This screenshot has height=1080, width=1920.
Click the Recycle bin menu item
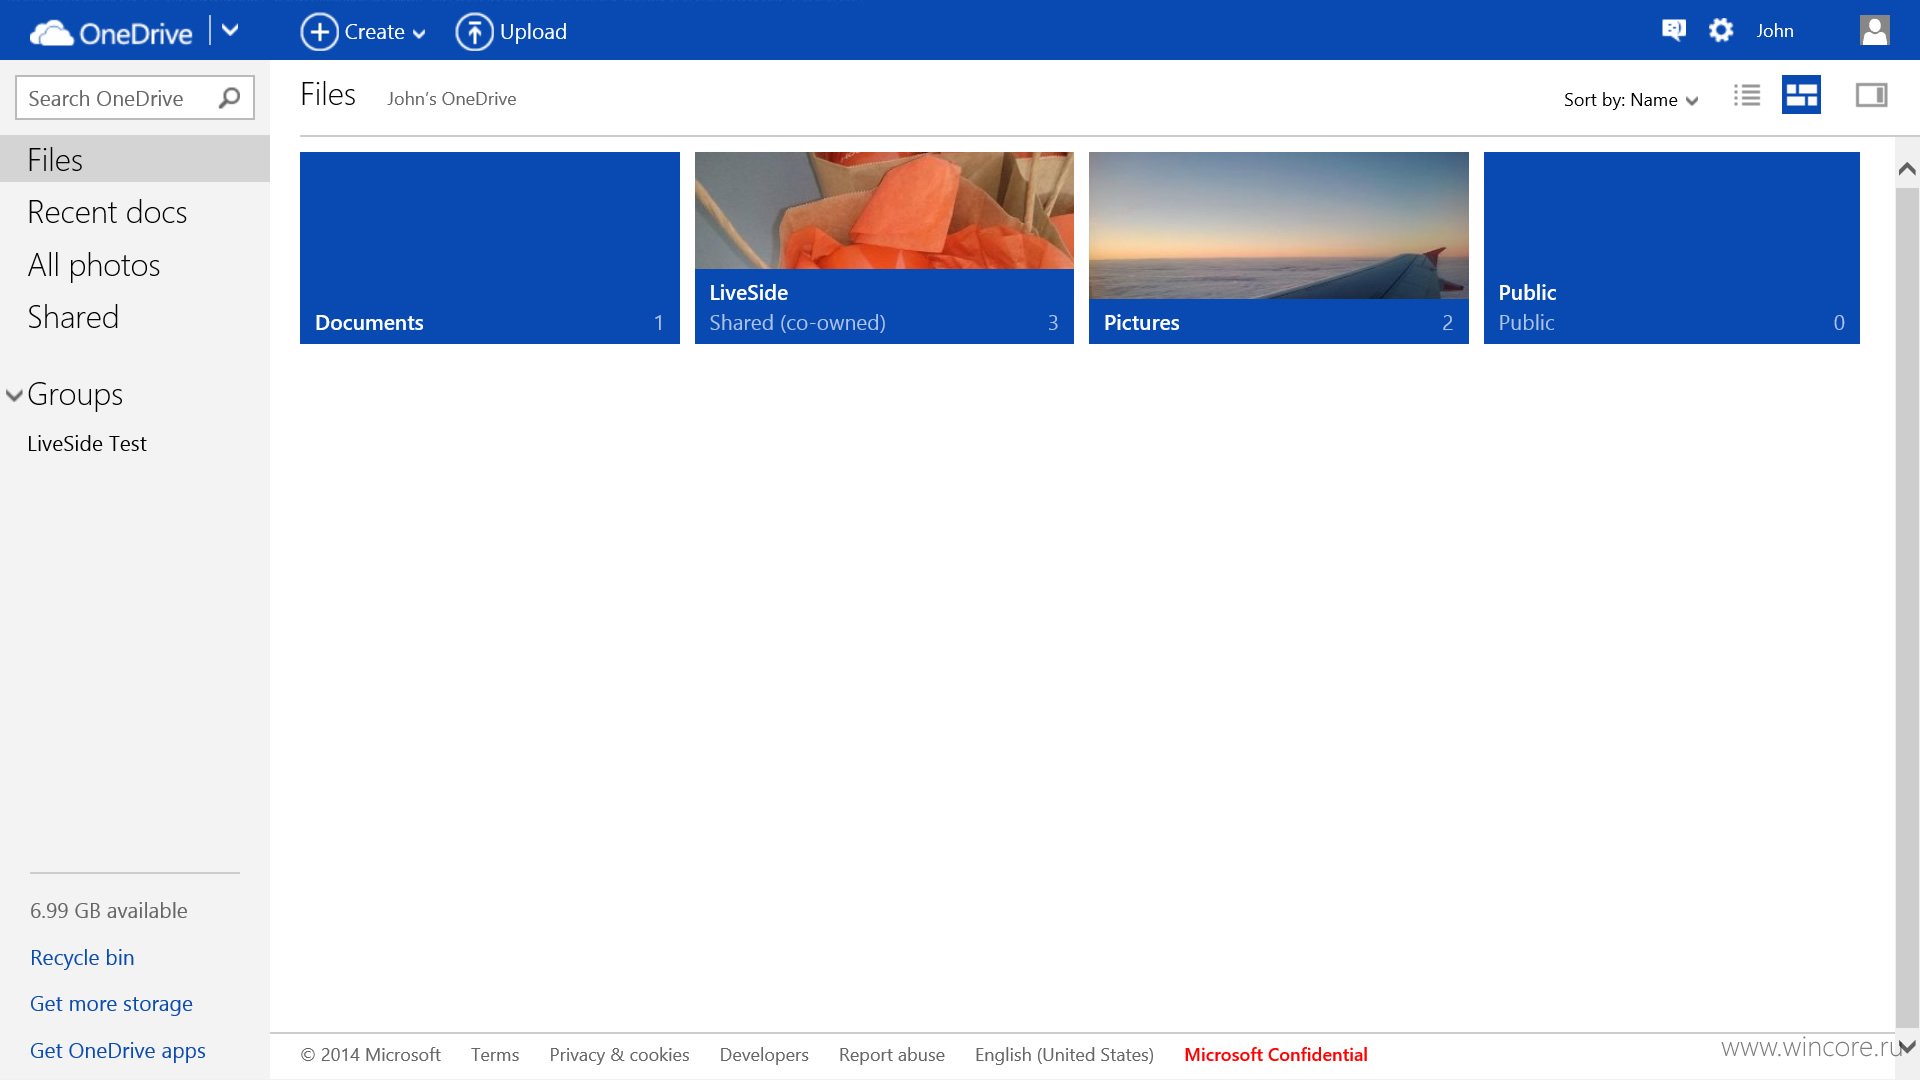[x=82, y=957]
